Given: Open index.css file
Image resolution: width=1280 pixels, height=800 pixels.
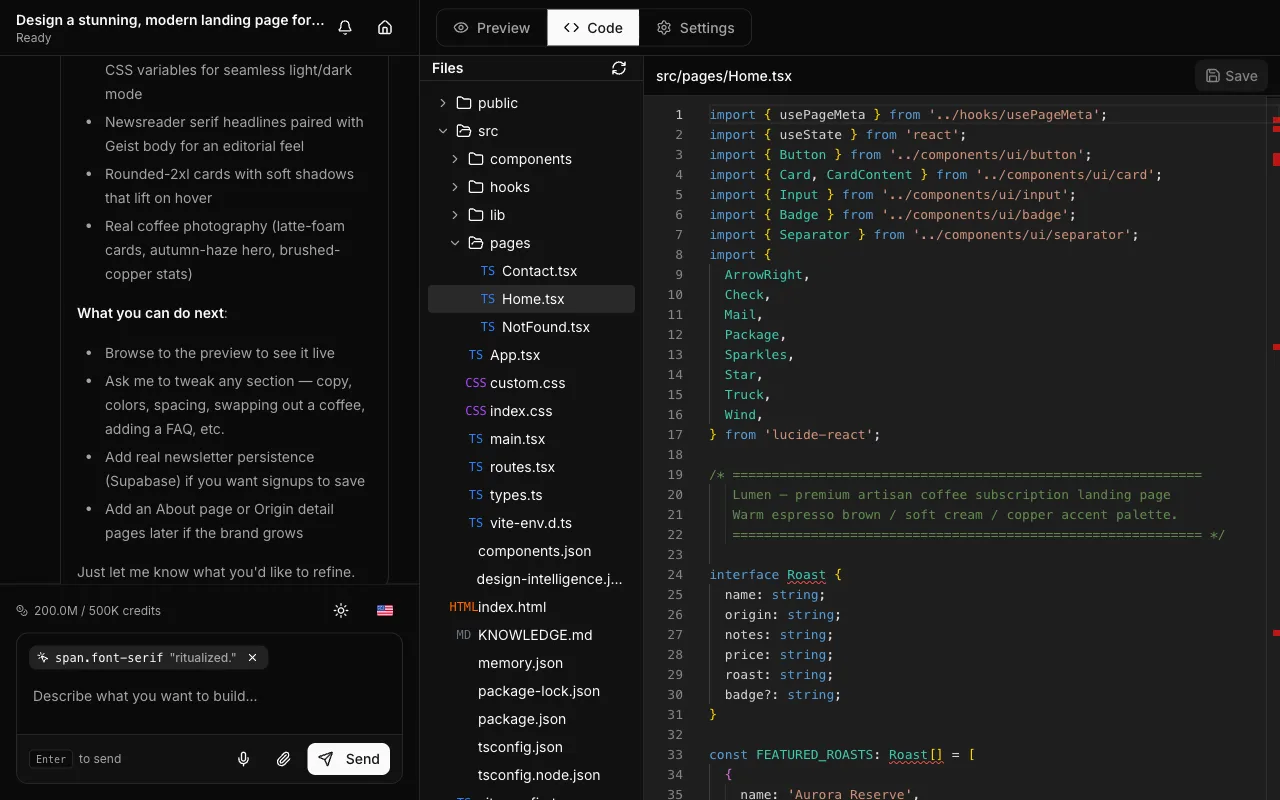Looking at the screenshot, I should [x=531, y=411].
